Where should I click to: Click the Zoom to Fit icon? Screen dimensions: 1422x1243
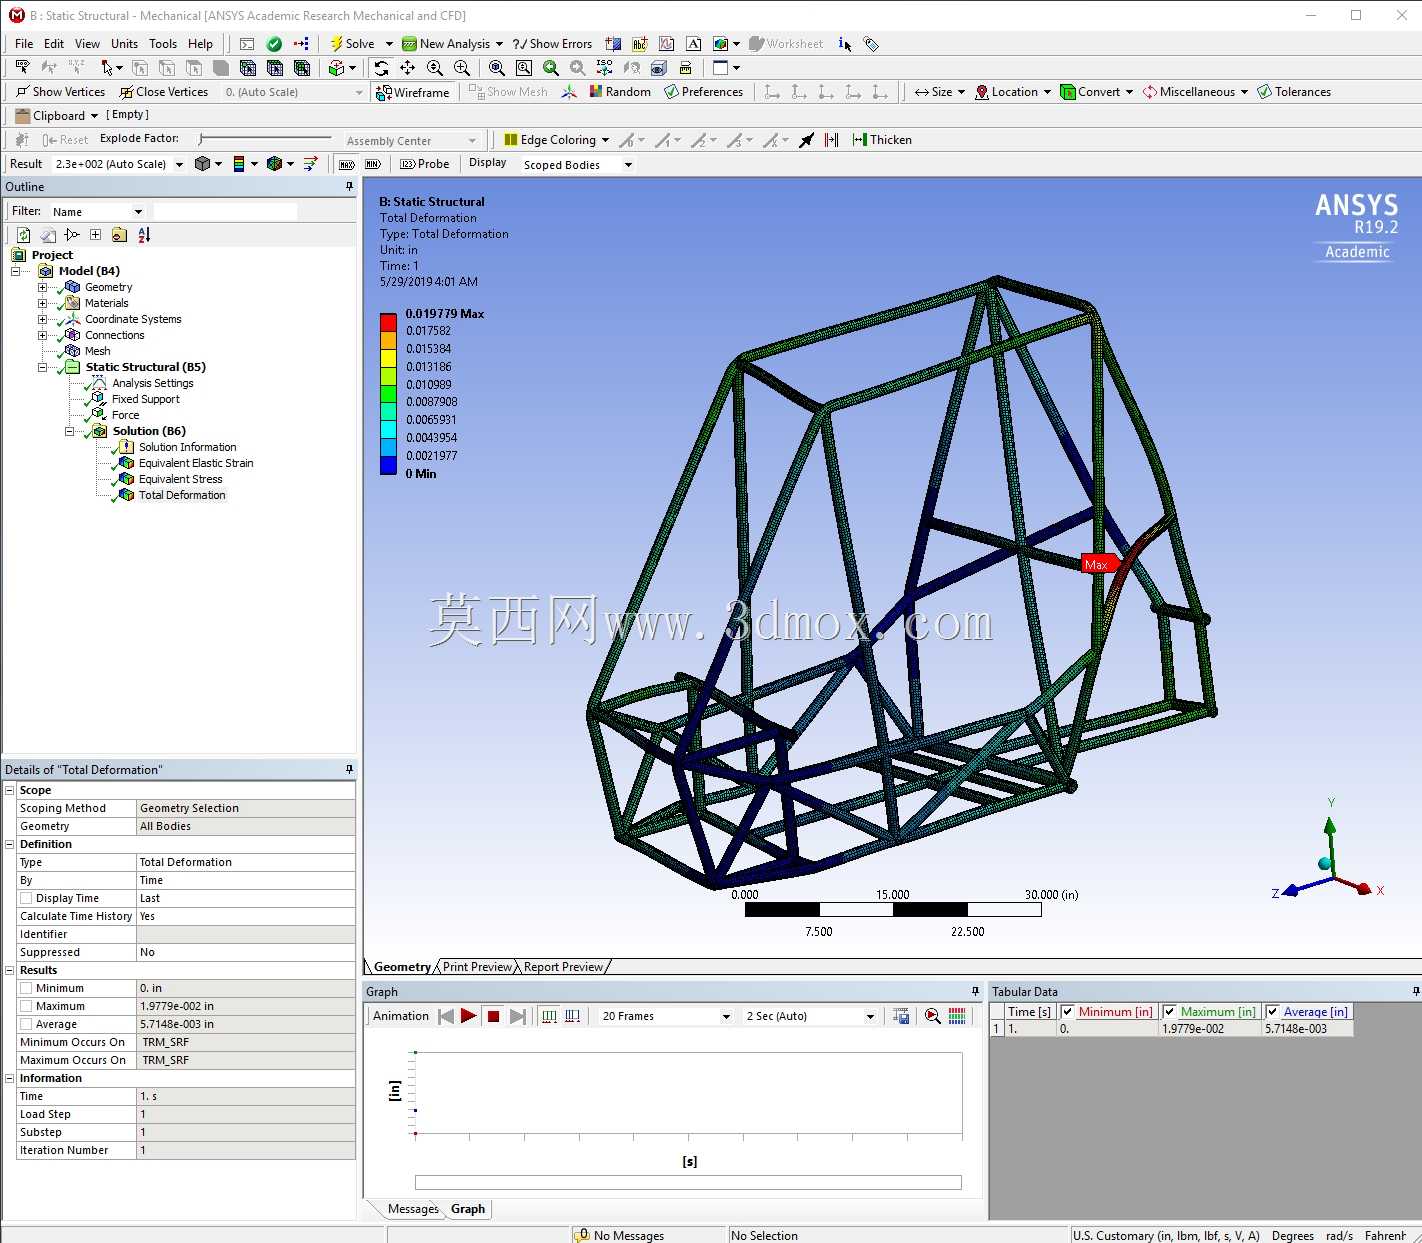[497, 68]
